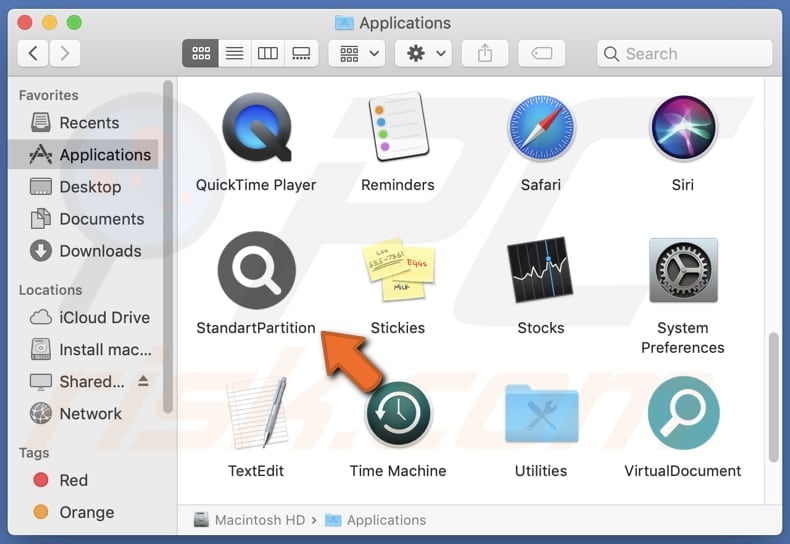790x544 pixels.
Task: Open the System Preferences icon
Action: pos(683,270)
